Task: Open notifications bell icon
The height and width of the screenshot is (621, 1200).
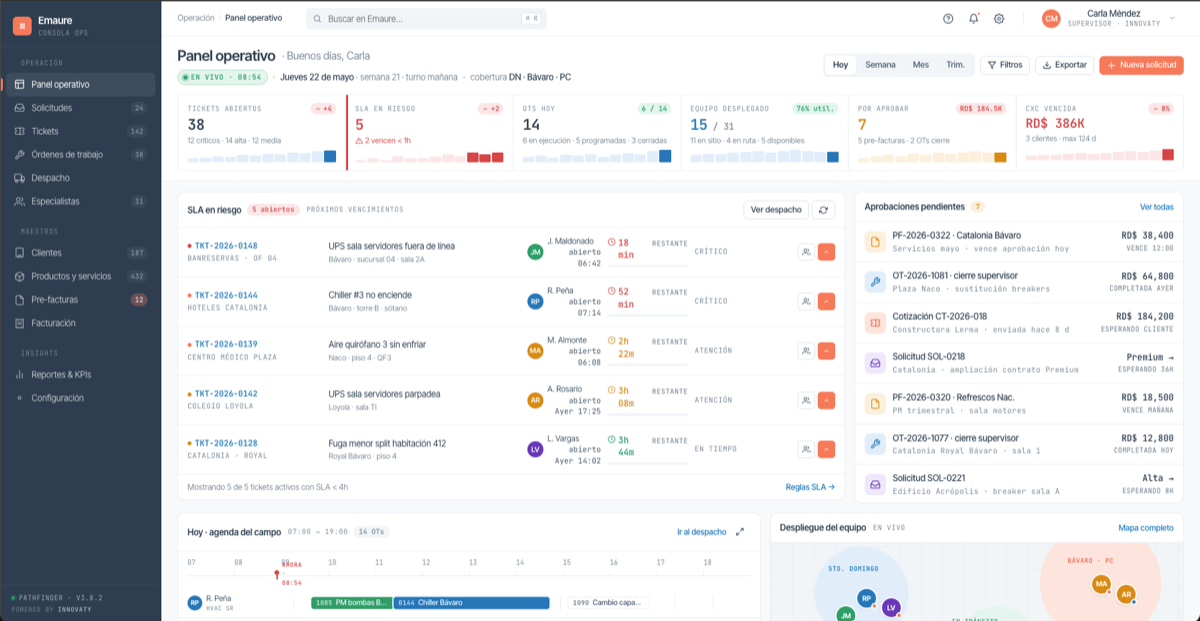Action: click(x=974, y=18)
